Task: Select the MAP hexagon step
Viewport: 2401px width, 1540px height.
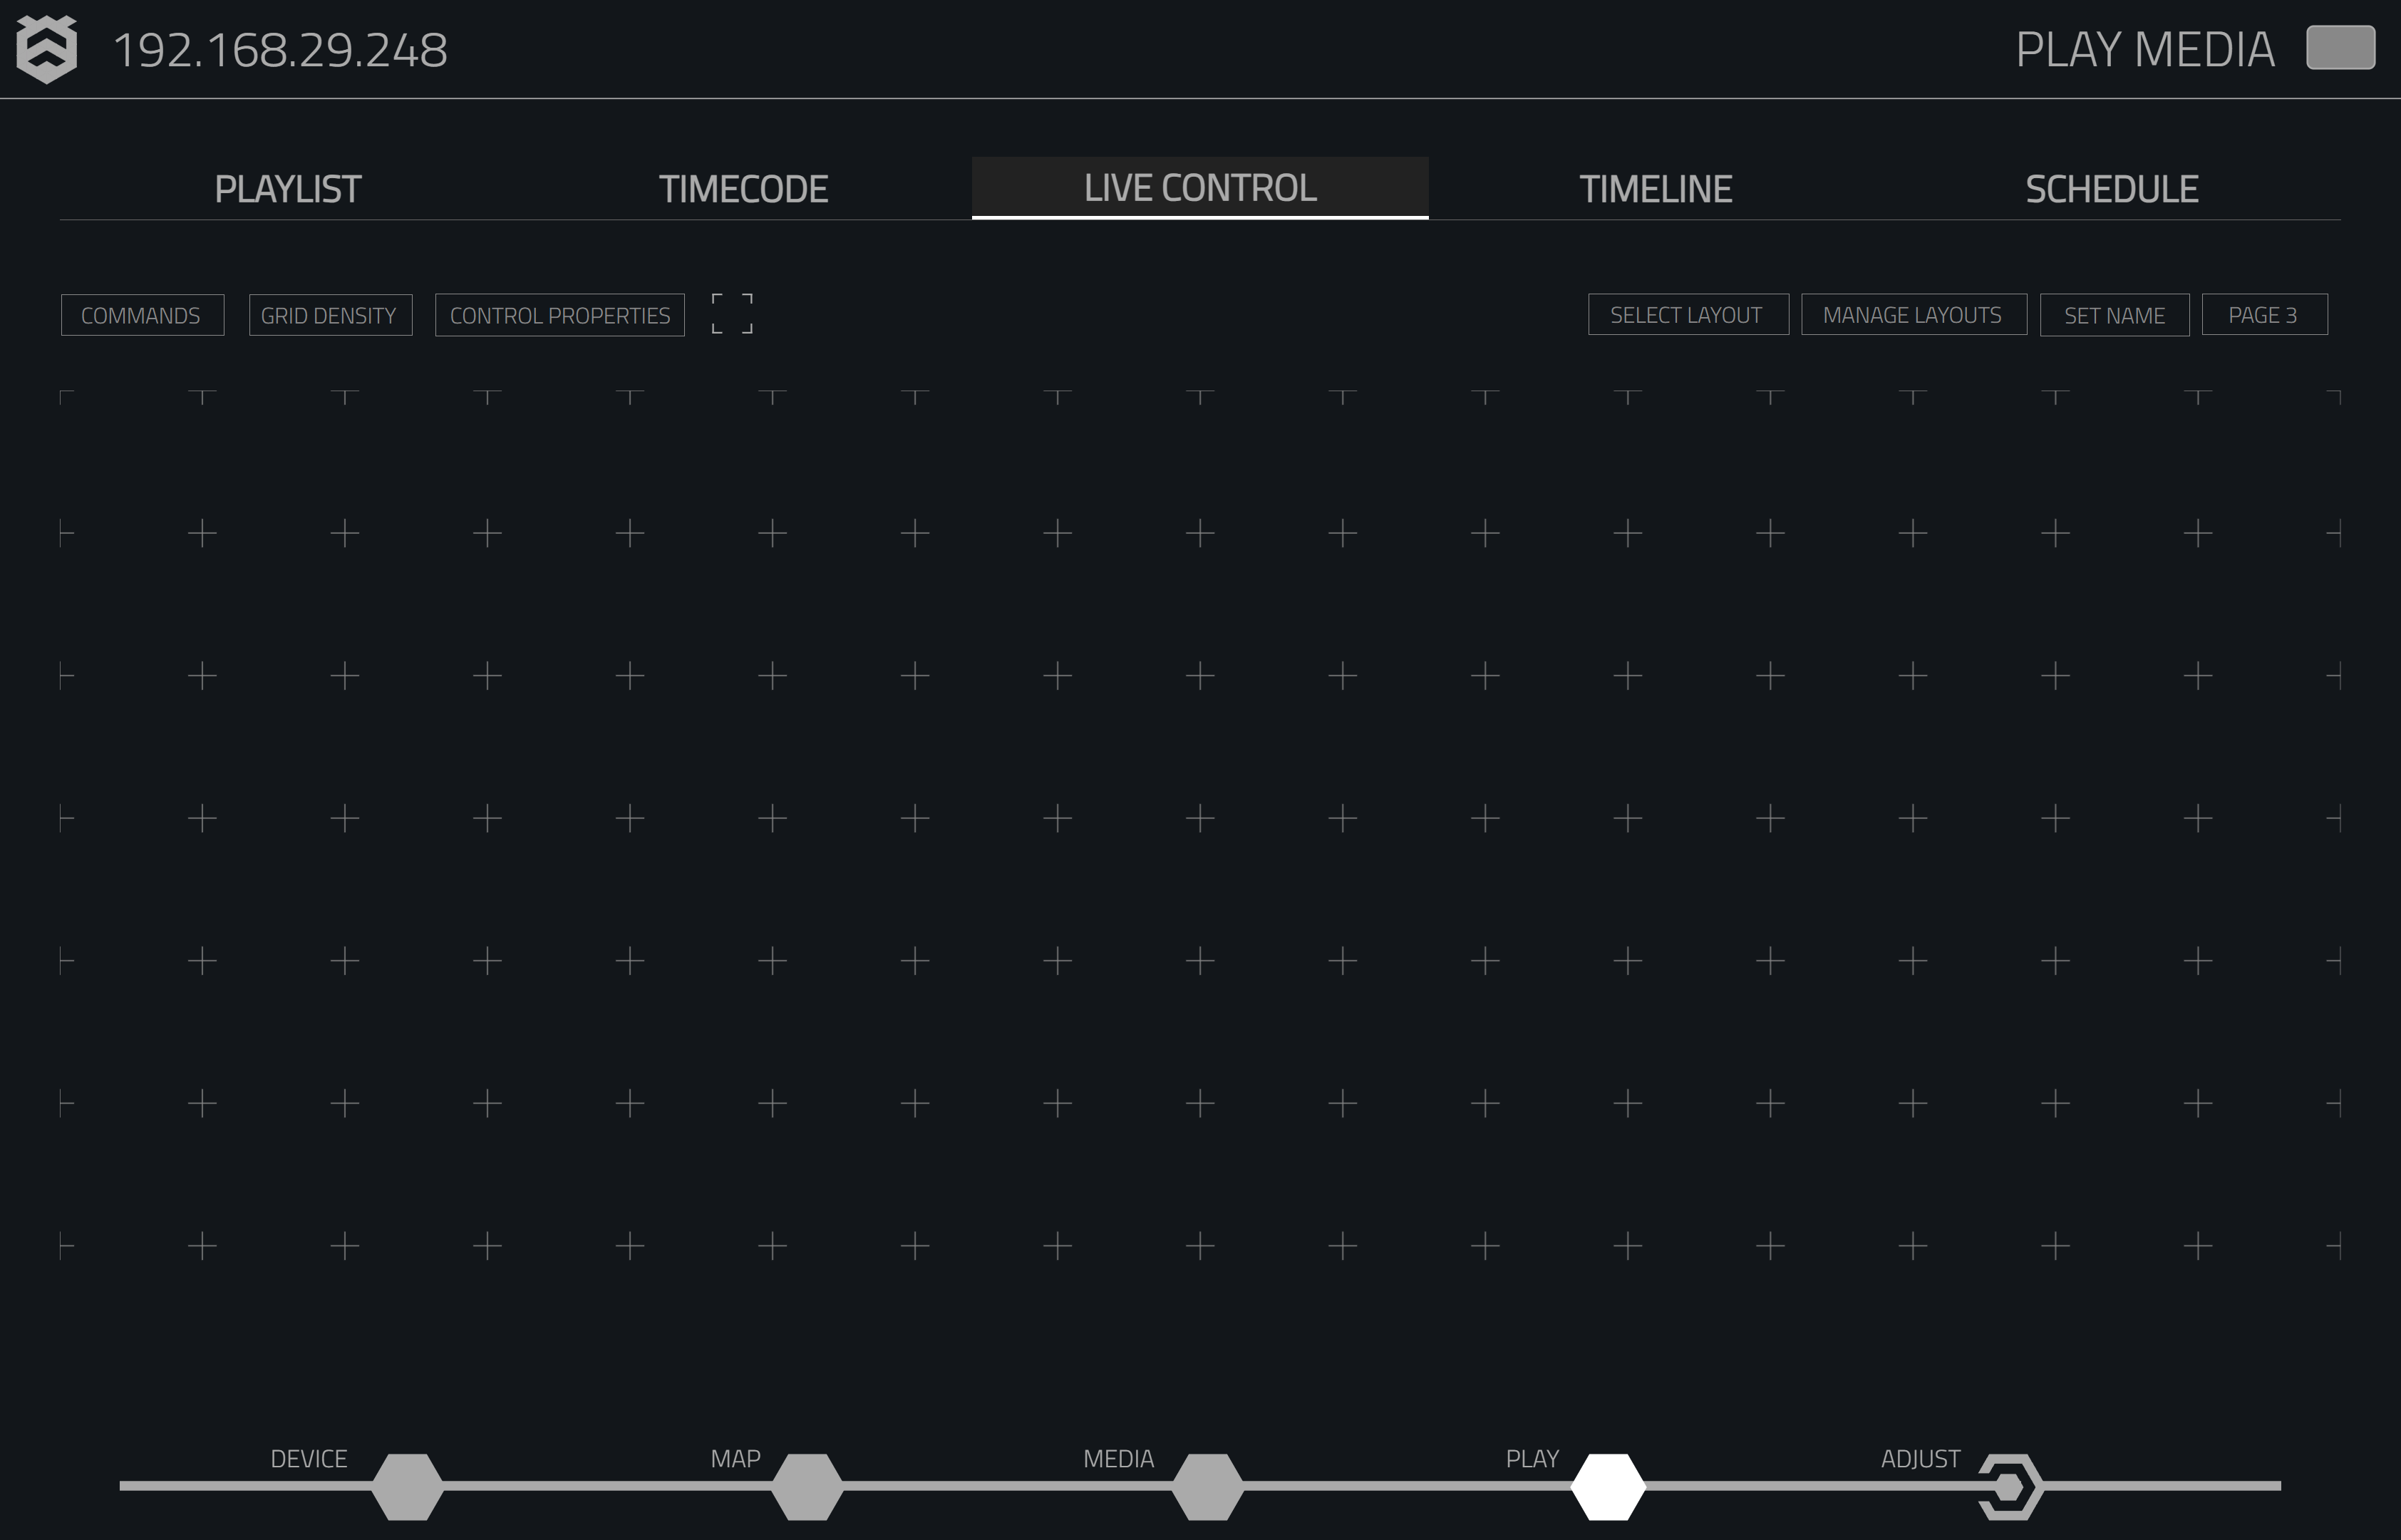Action: (x=807, y=1487)
